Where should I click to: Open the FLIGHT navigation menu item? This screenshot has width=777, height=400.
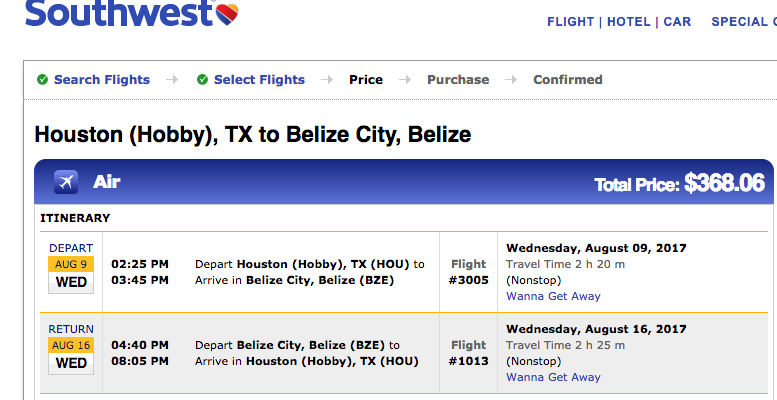[x=570, y=22]
